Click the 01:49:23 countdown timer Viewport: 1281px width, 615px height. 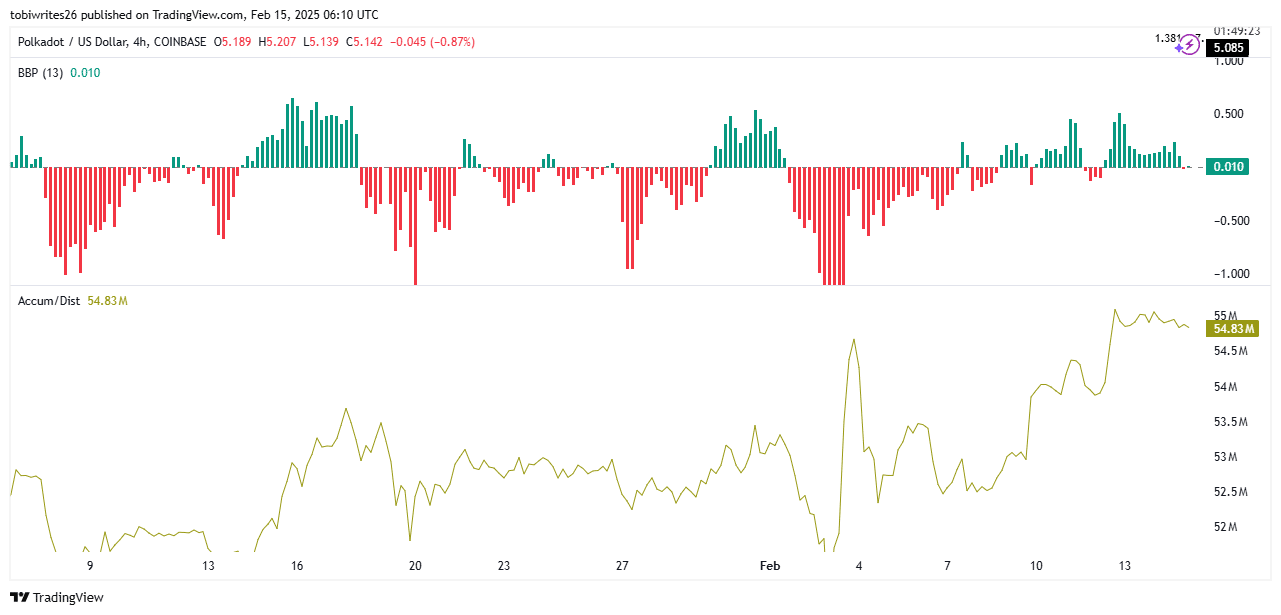click(x=1235, y=30)
